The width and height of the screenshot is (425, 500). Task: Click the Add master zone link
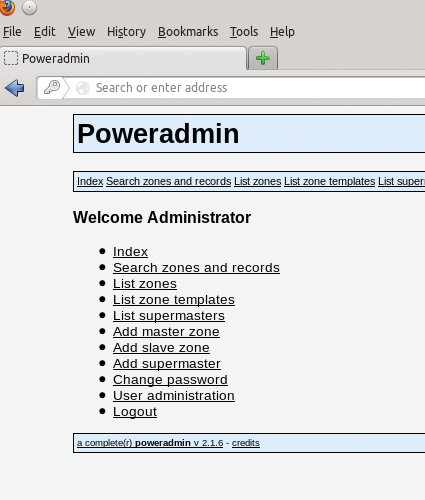pos(166,331)
